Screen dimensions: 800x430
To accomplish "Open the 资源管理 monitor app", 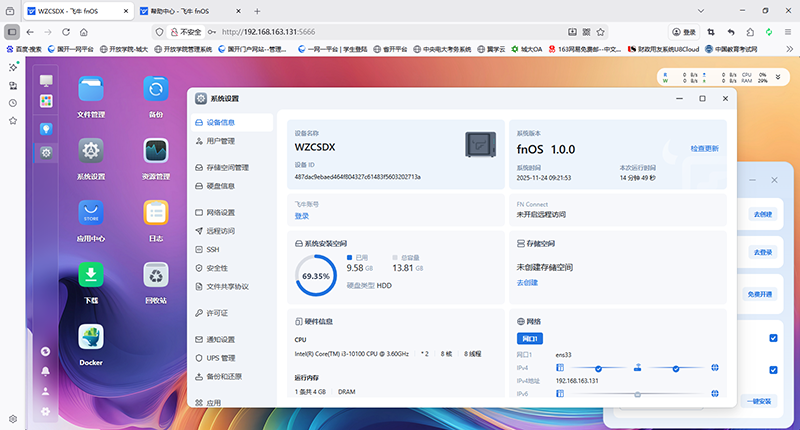I will tap(156, 151).
